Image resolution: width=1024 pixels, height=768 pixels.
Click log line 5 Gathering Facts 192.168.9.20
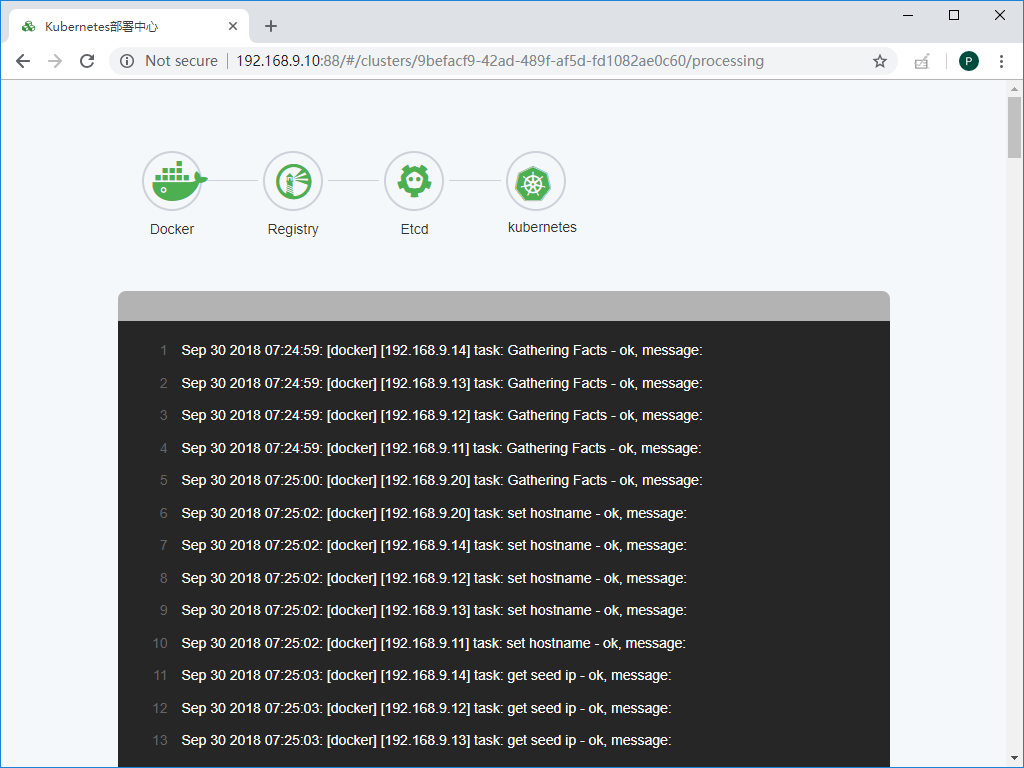[x=441, y=481]
